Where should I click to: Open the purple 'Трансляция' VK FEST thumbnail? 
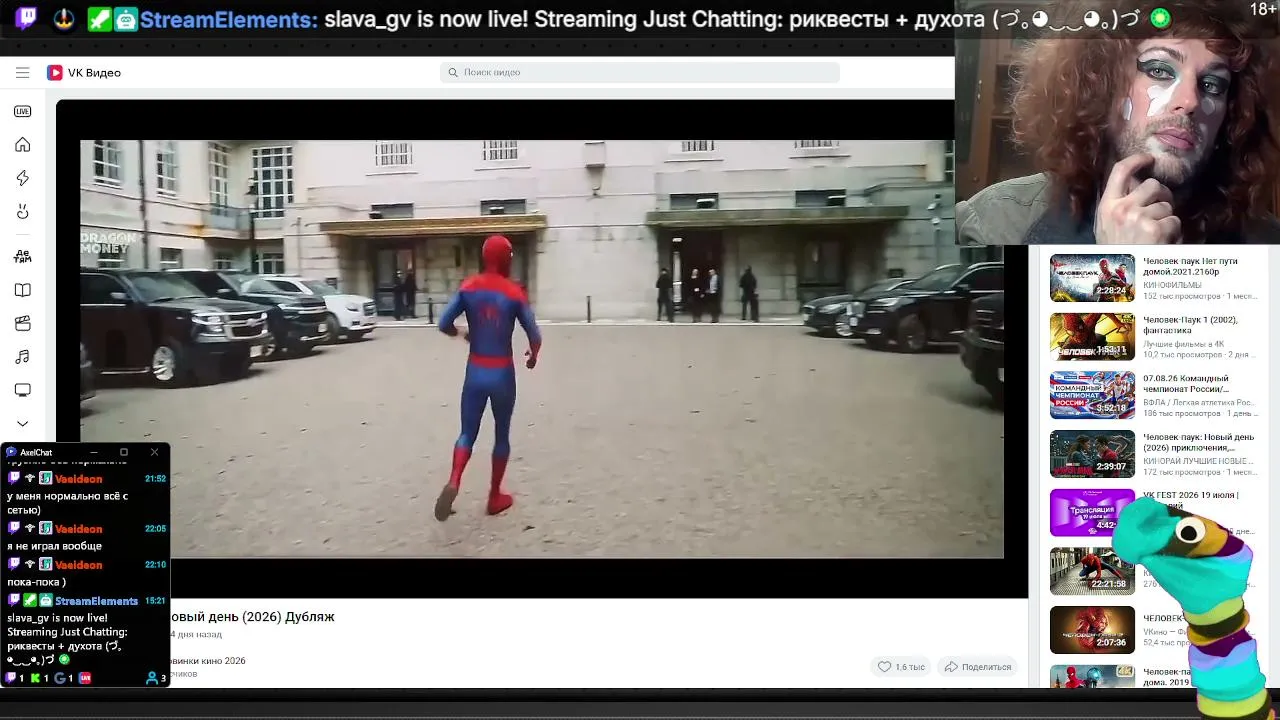(1092, 513)
